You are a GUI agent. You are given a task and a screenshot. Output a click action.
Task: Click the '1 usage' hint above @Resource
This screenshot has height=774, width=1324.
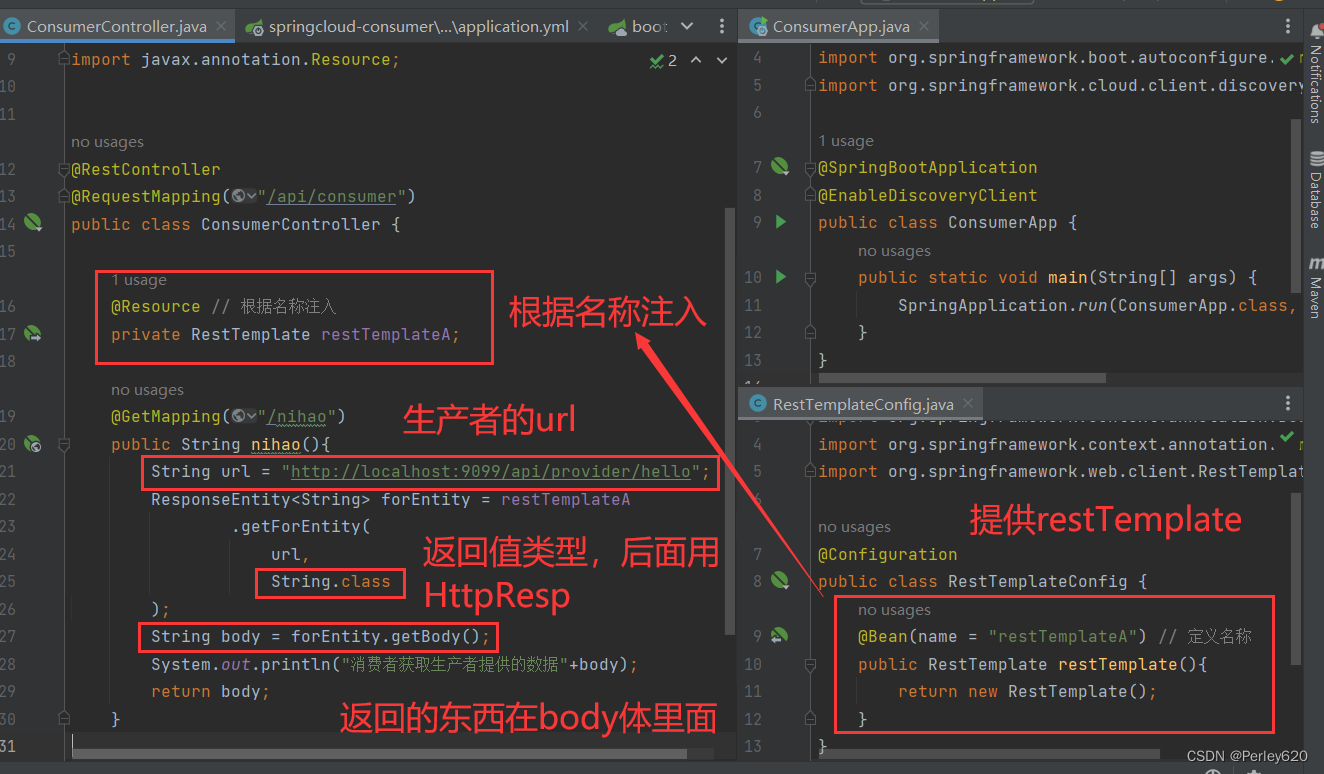point(139,280)
